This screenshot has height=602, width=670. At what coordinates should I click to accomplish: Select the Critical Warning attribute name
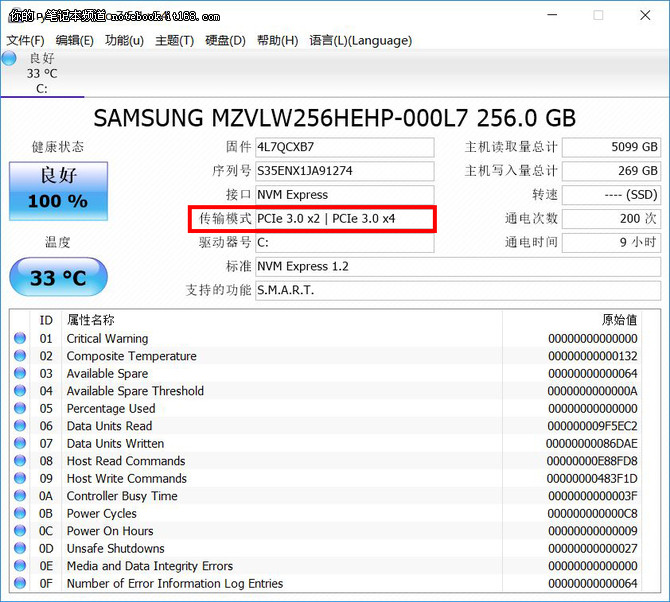107,338
